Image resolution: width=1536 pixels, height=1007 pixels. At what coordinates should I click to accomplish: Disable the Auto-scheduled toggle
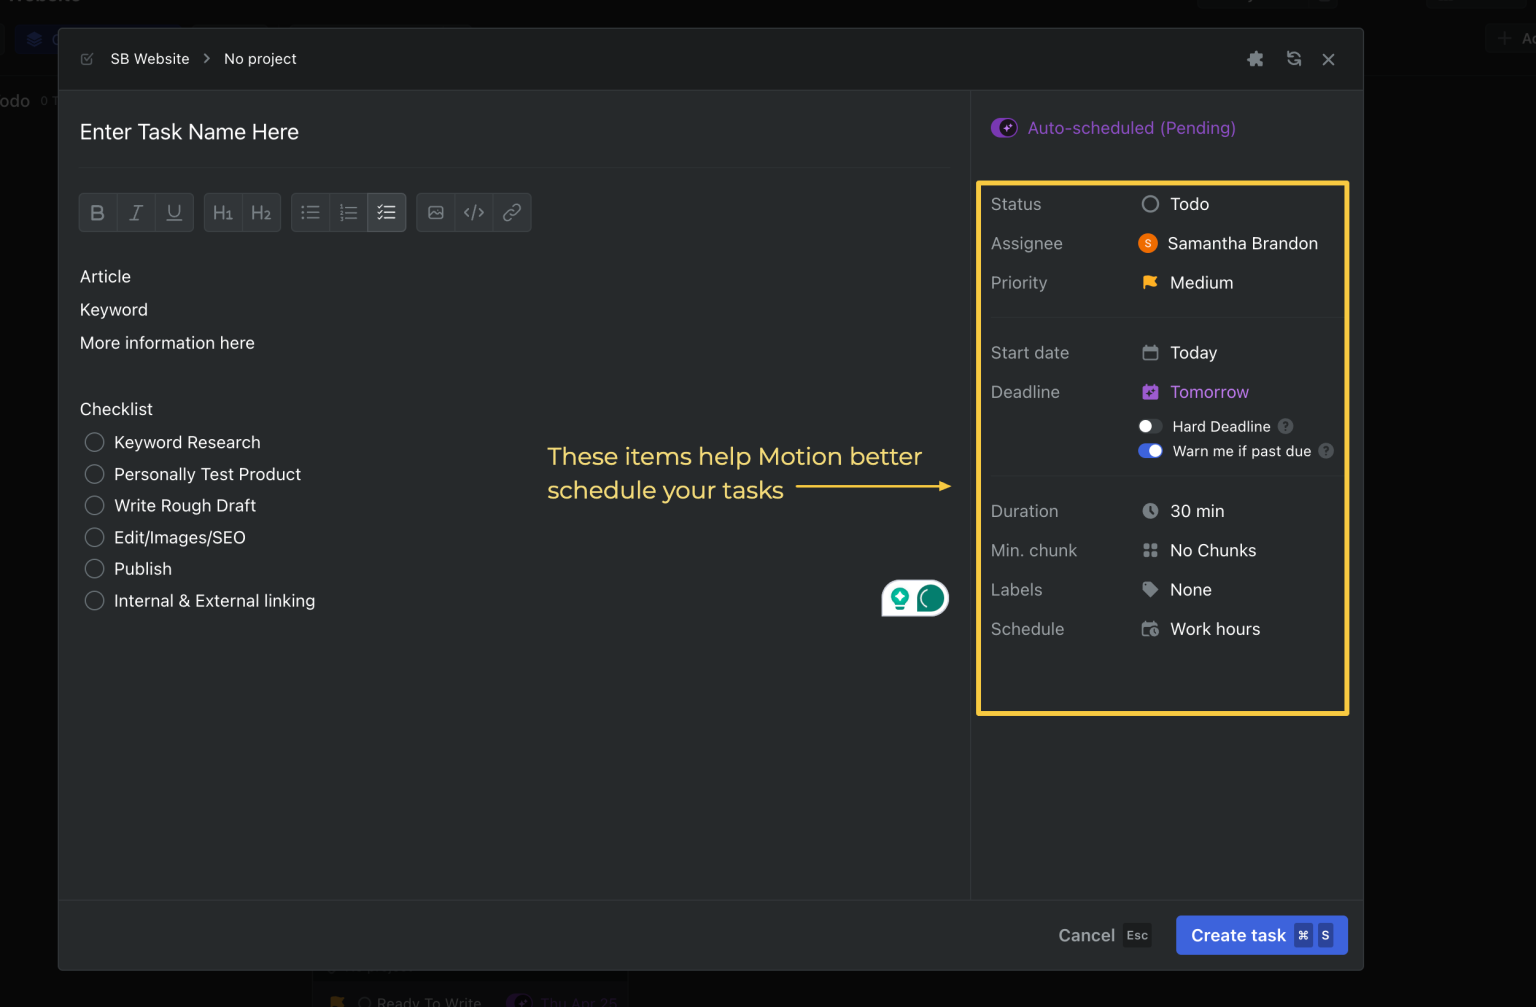1004,128
